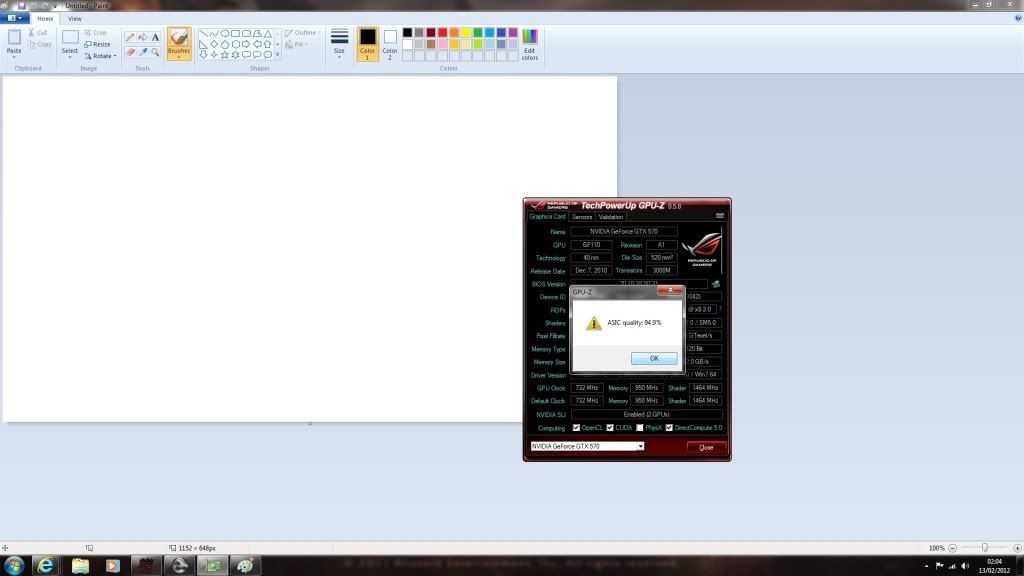Select the Text tool in Paint

[155, 37]
